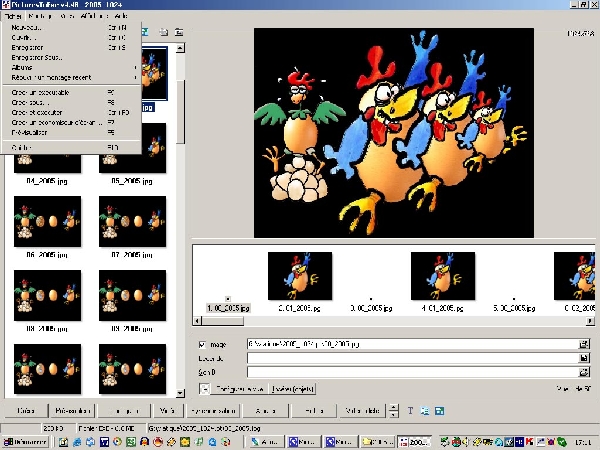
Task: Click file panel scrollbar up arrow
Action: pos(180,48)
